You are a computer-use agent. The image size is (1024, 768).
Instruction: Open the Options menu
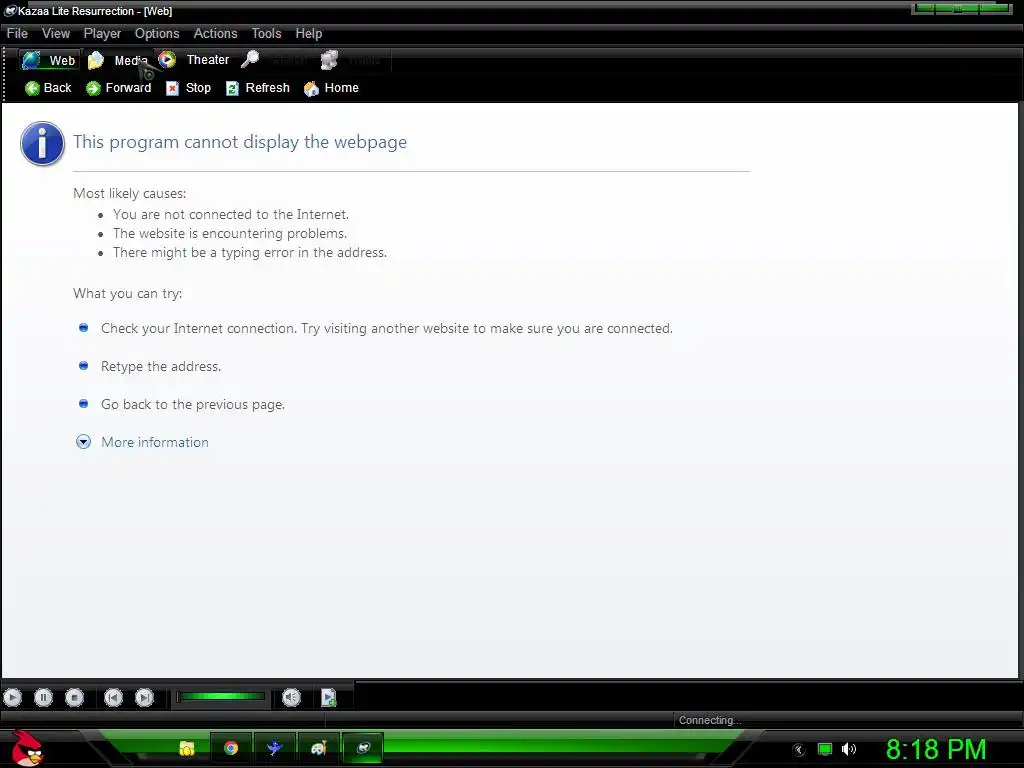[157, 33]
